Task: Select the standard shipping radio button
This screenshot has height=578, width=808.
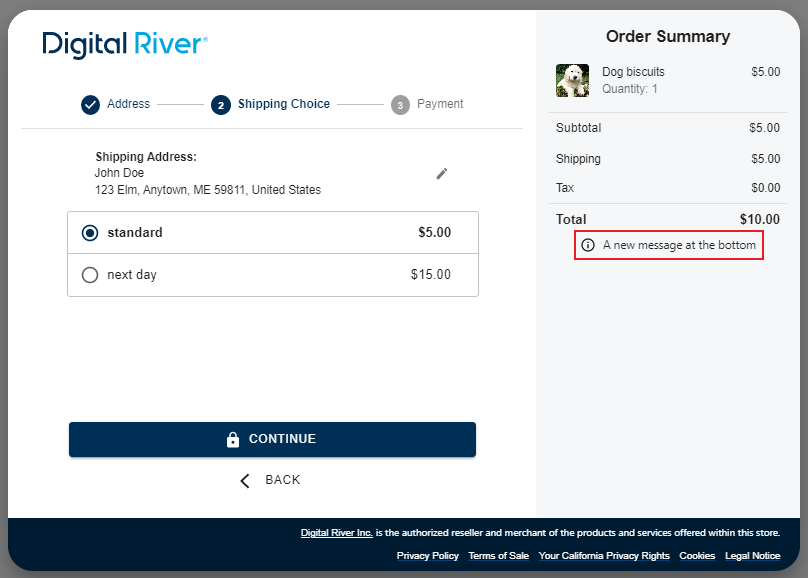Action: click(90, 233)
